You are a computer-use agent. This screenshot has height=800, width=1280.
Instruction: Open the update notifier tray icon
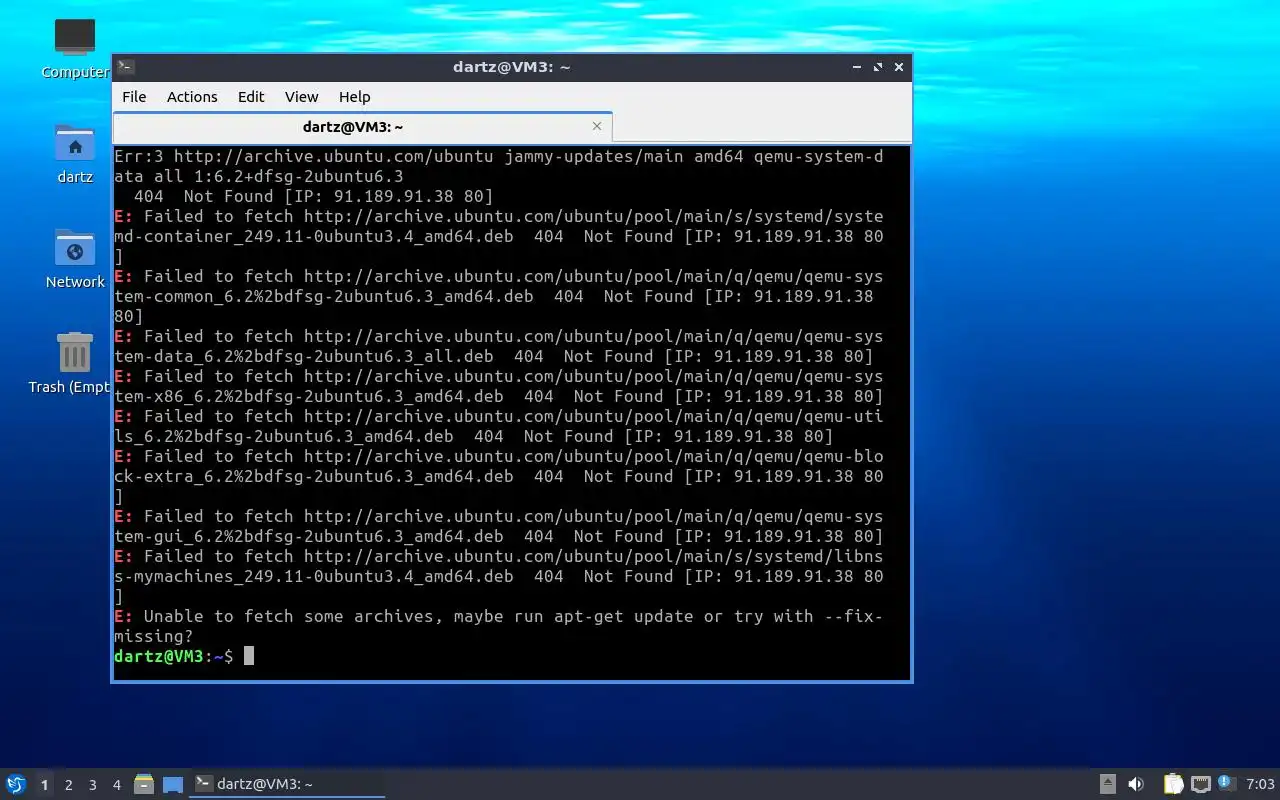pyautogui.click(x=1226, y=783)
